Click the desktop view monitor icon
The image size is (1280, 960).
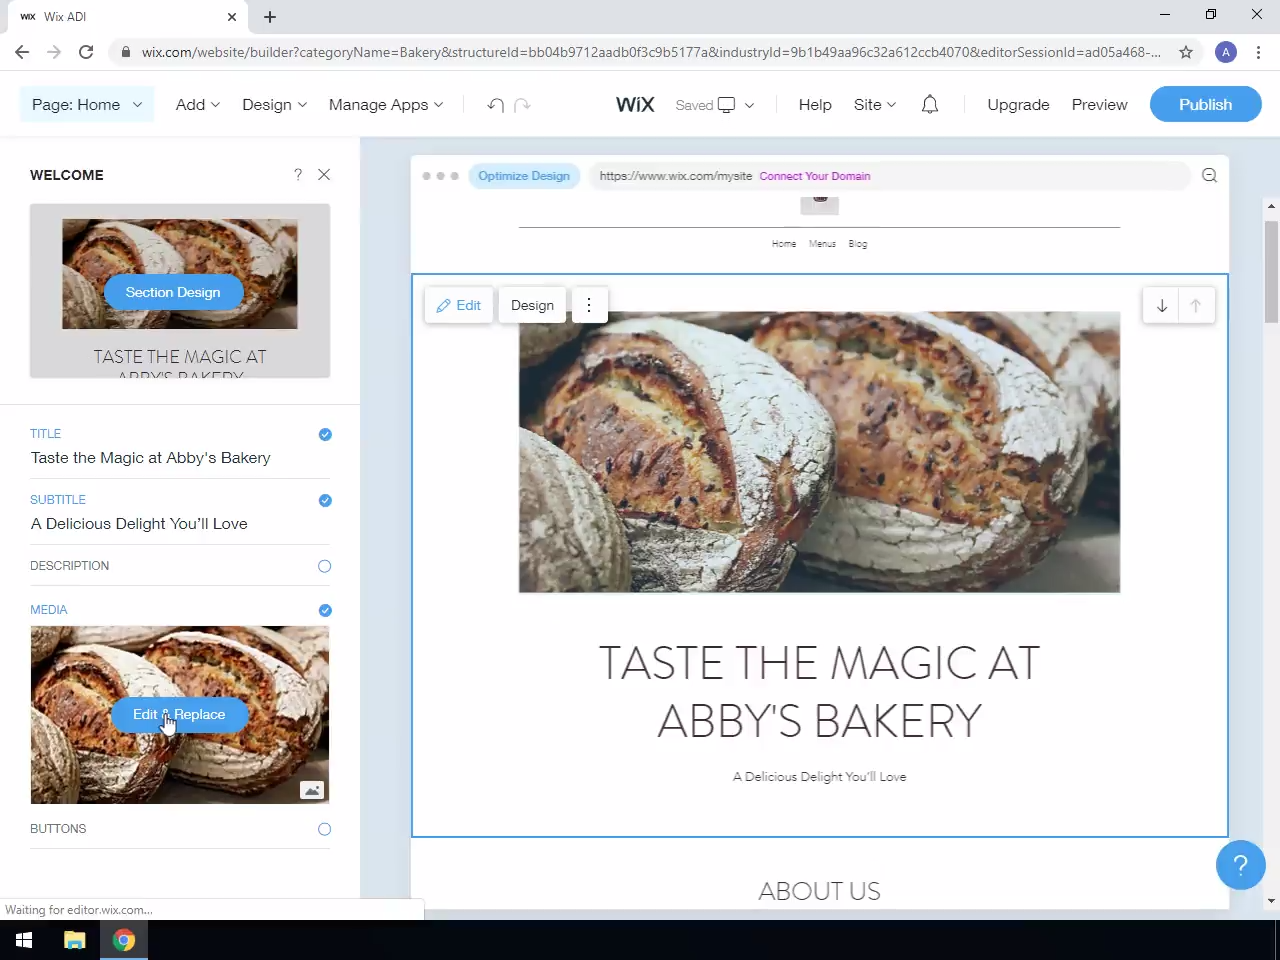[727, 105]
